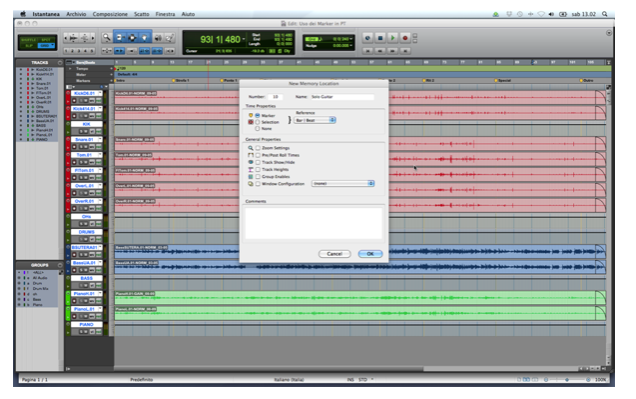This screenshot has width=636, height=399.
Task: Click the transport Stop button
Action: [x=380, y=38]
